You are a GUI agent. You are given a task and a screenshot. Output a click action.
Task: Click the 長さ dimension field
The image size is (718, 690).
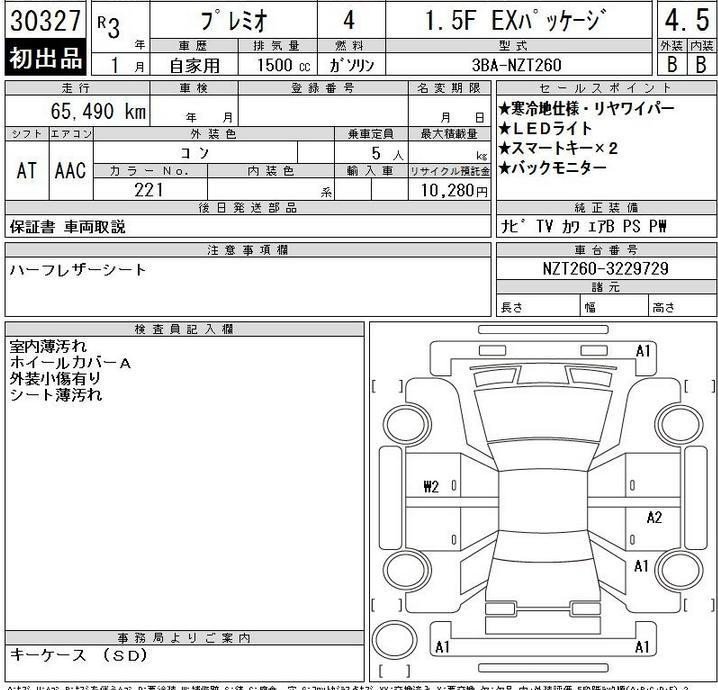(538, 307)
